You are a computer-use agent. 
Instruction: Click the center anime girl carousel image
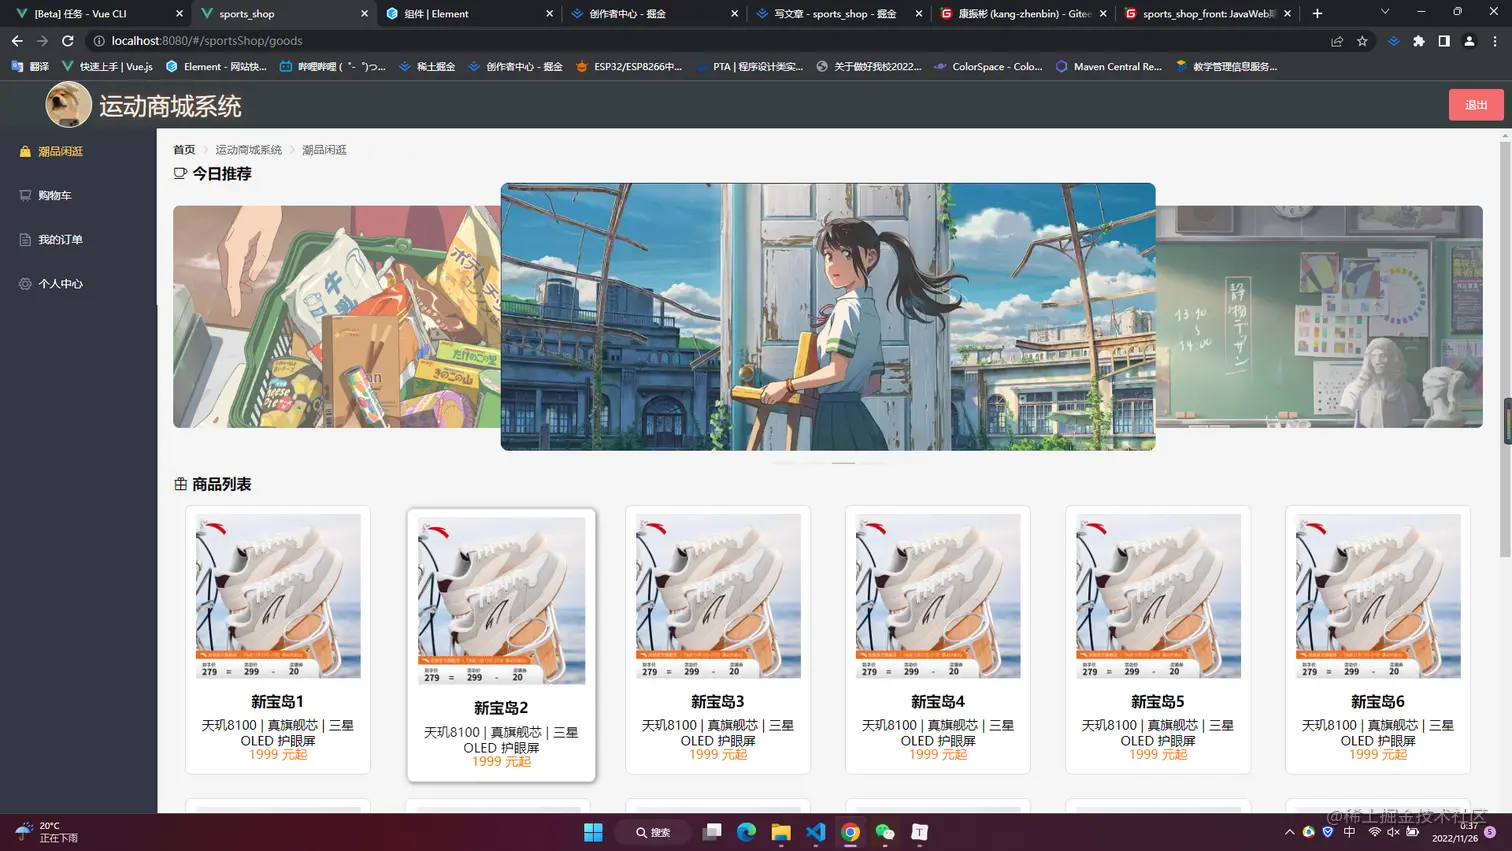(828, 316)
